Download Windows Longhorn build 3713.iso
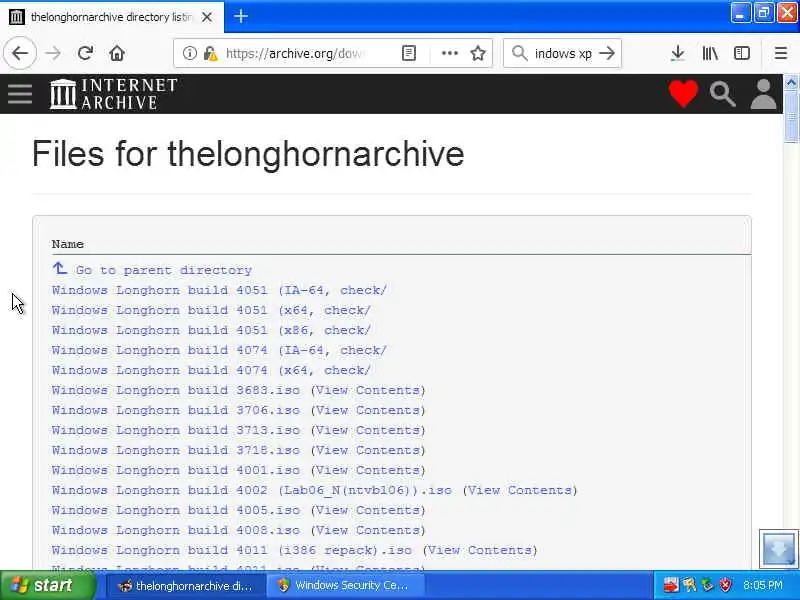Screen dimensions: 800x600 point(176,430)
